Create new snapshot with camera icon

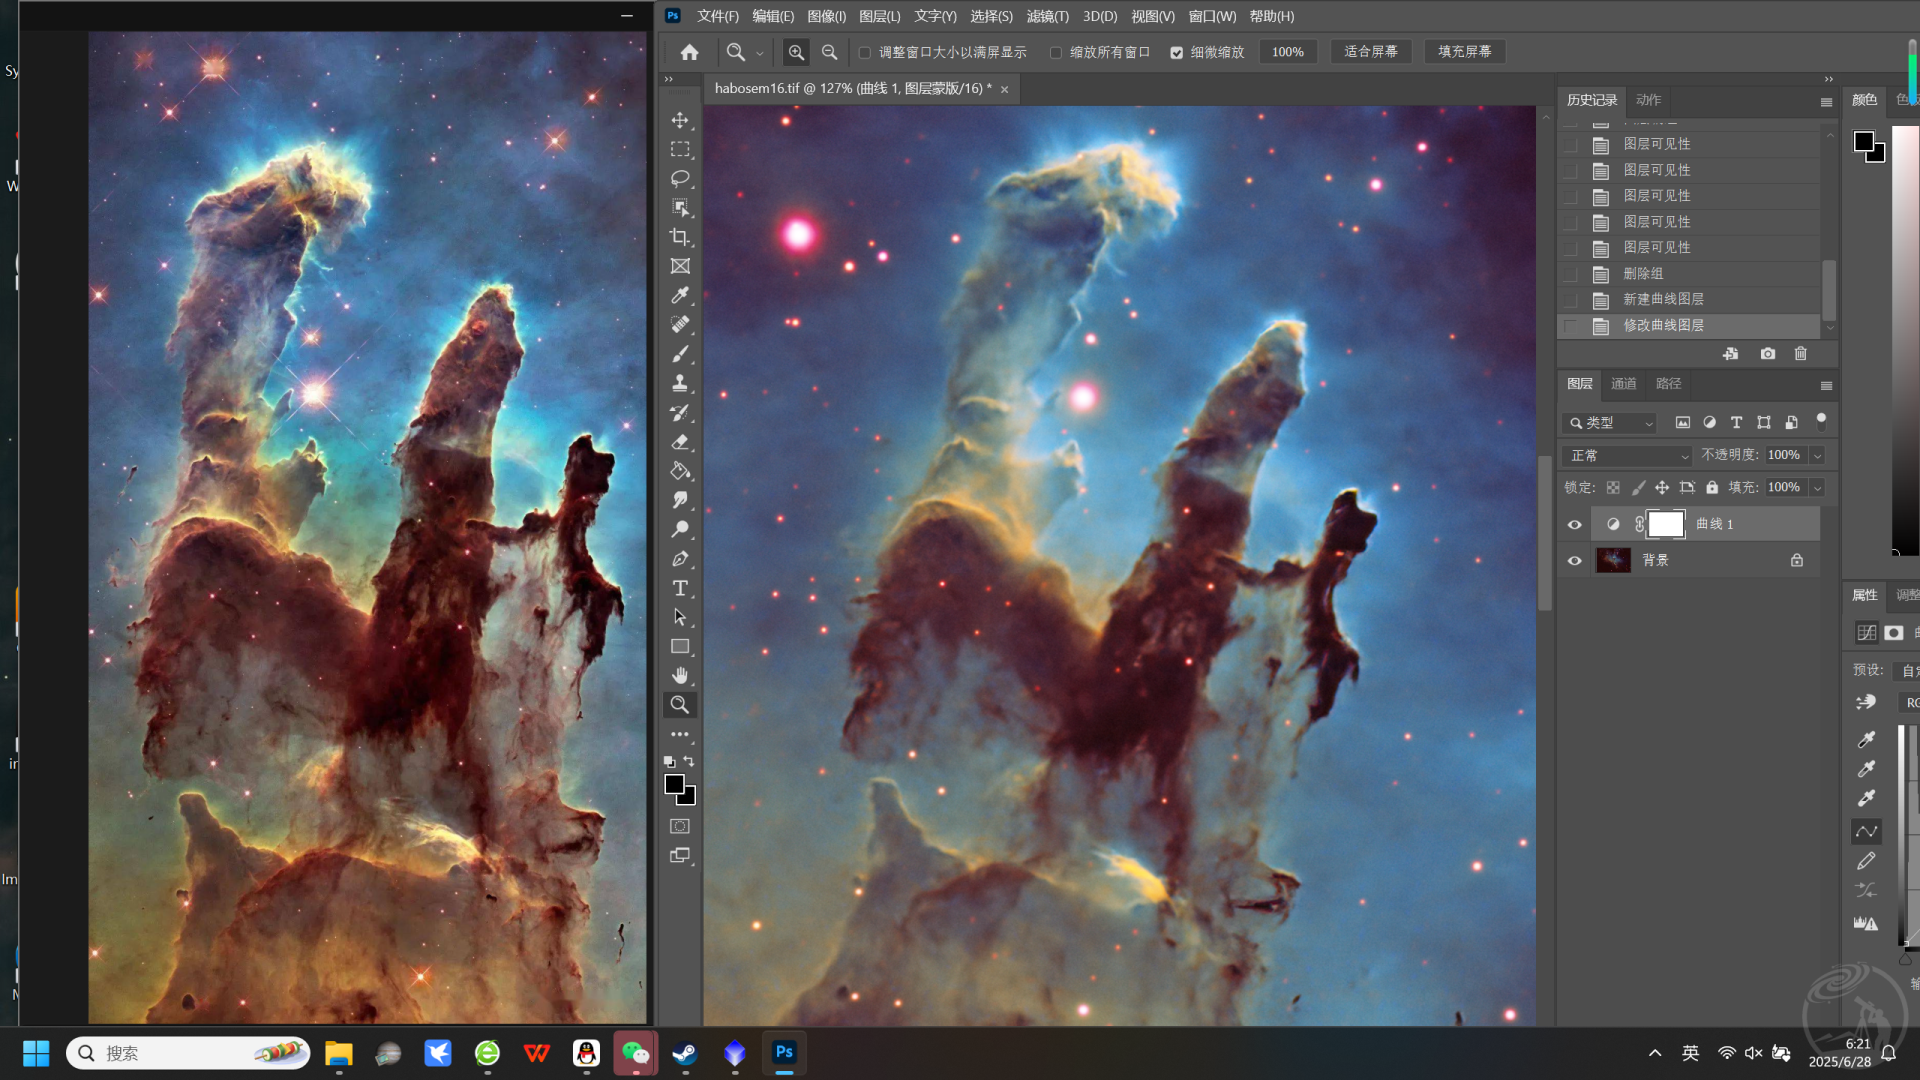coord(1768,354)
